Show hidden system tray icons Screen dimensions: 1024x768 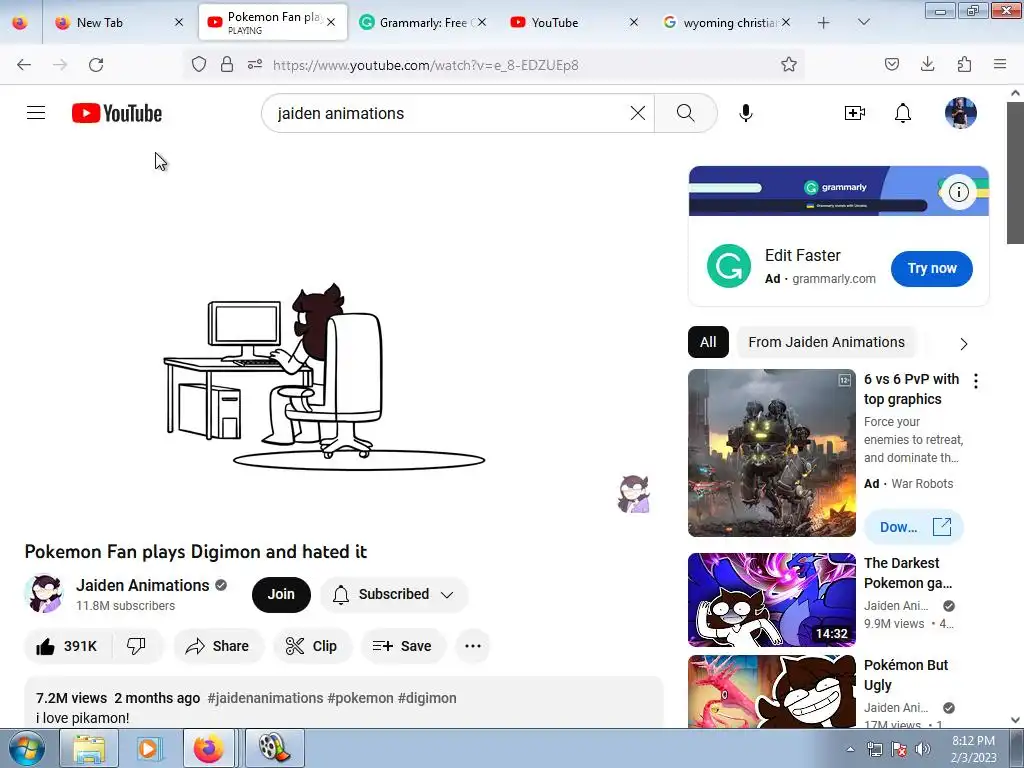(x=850, y=749)
